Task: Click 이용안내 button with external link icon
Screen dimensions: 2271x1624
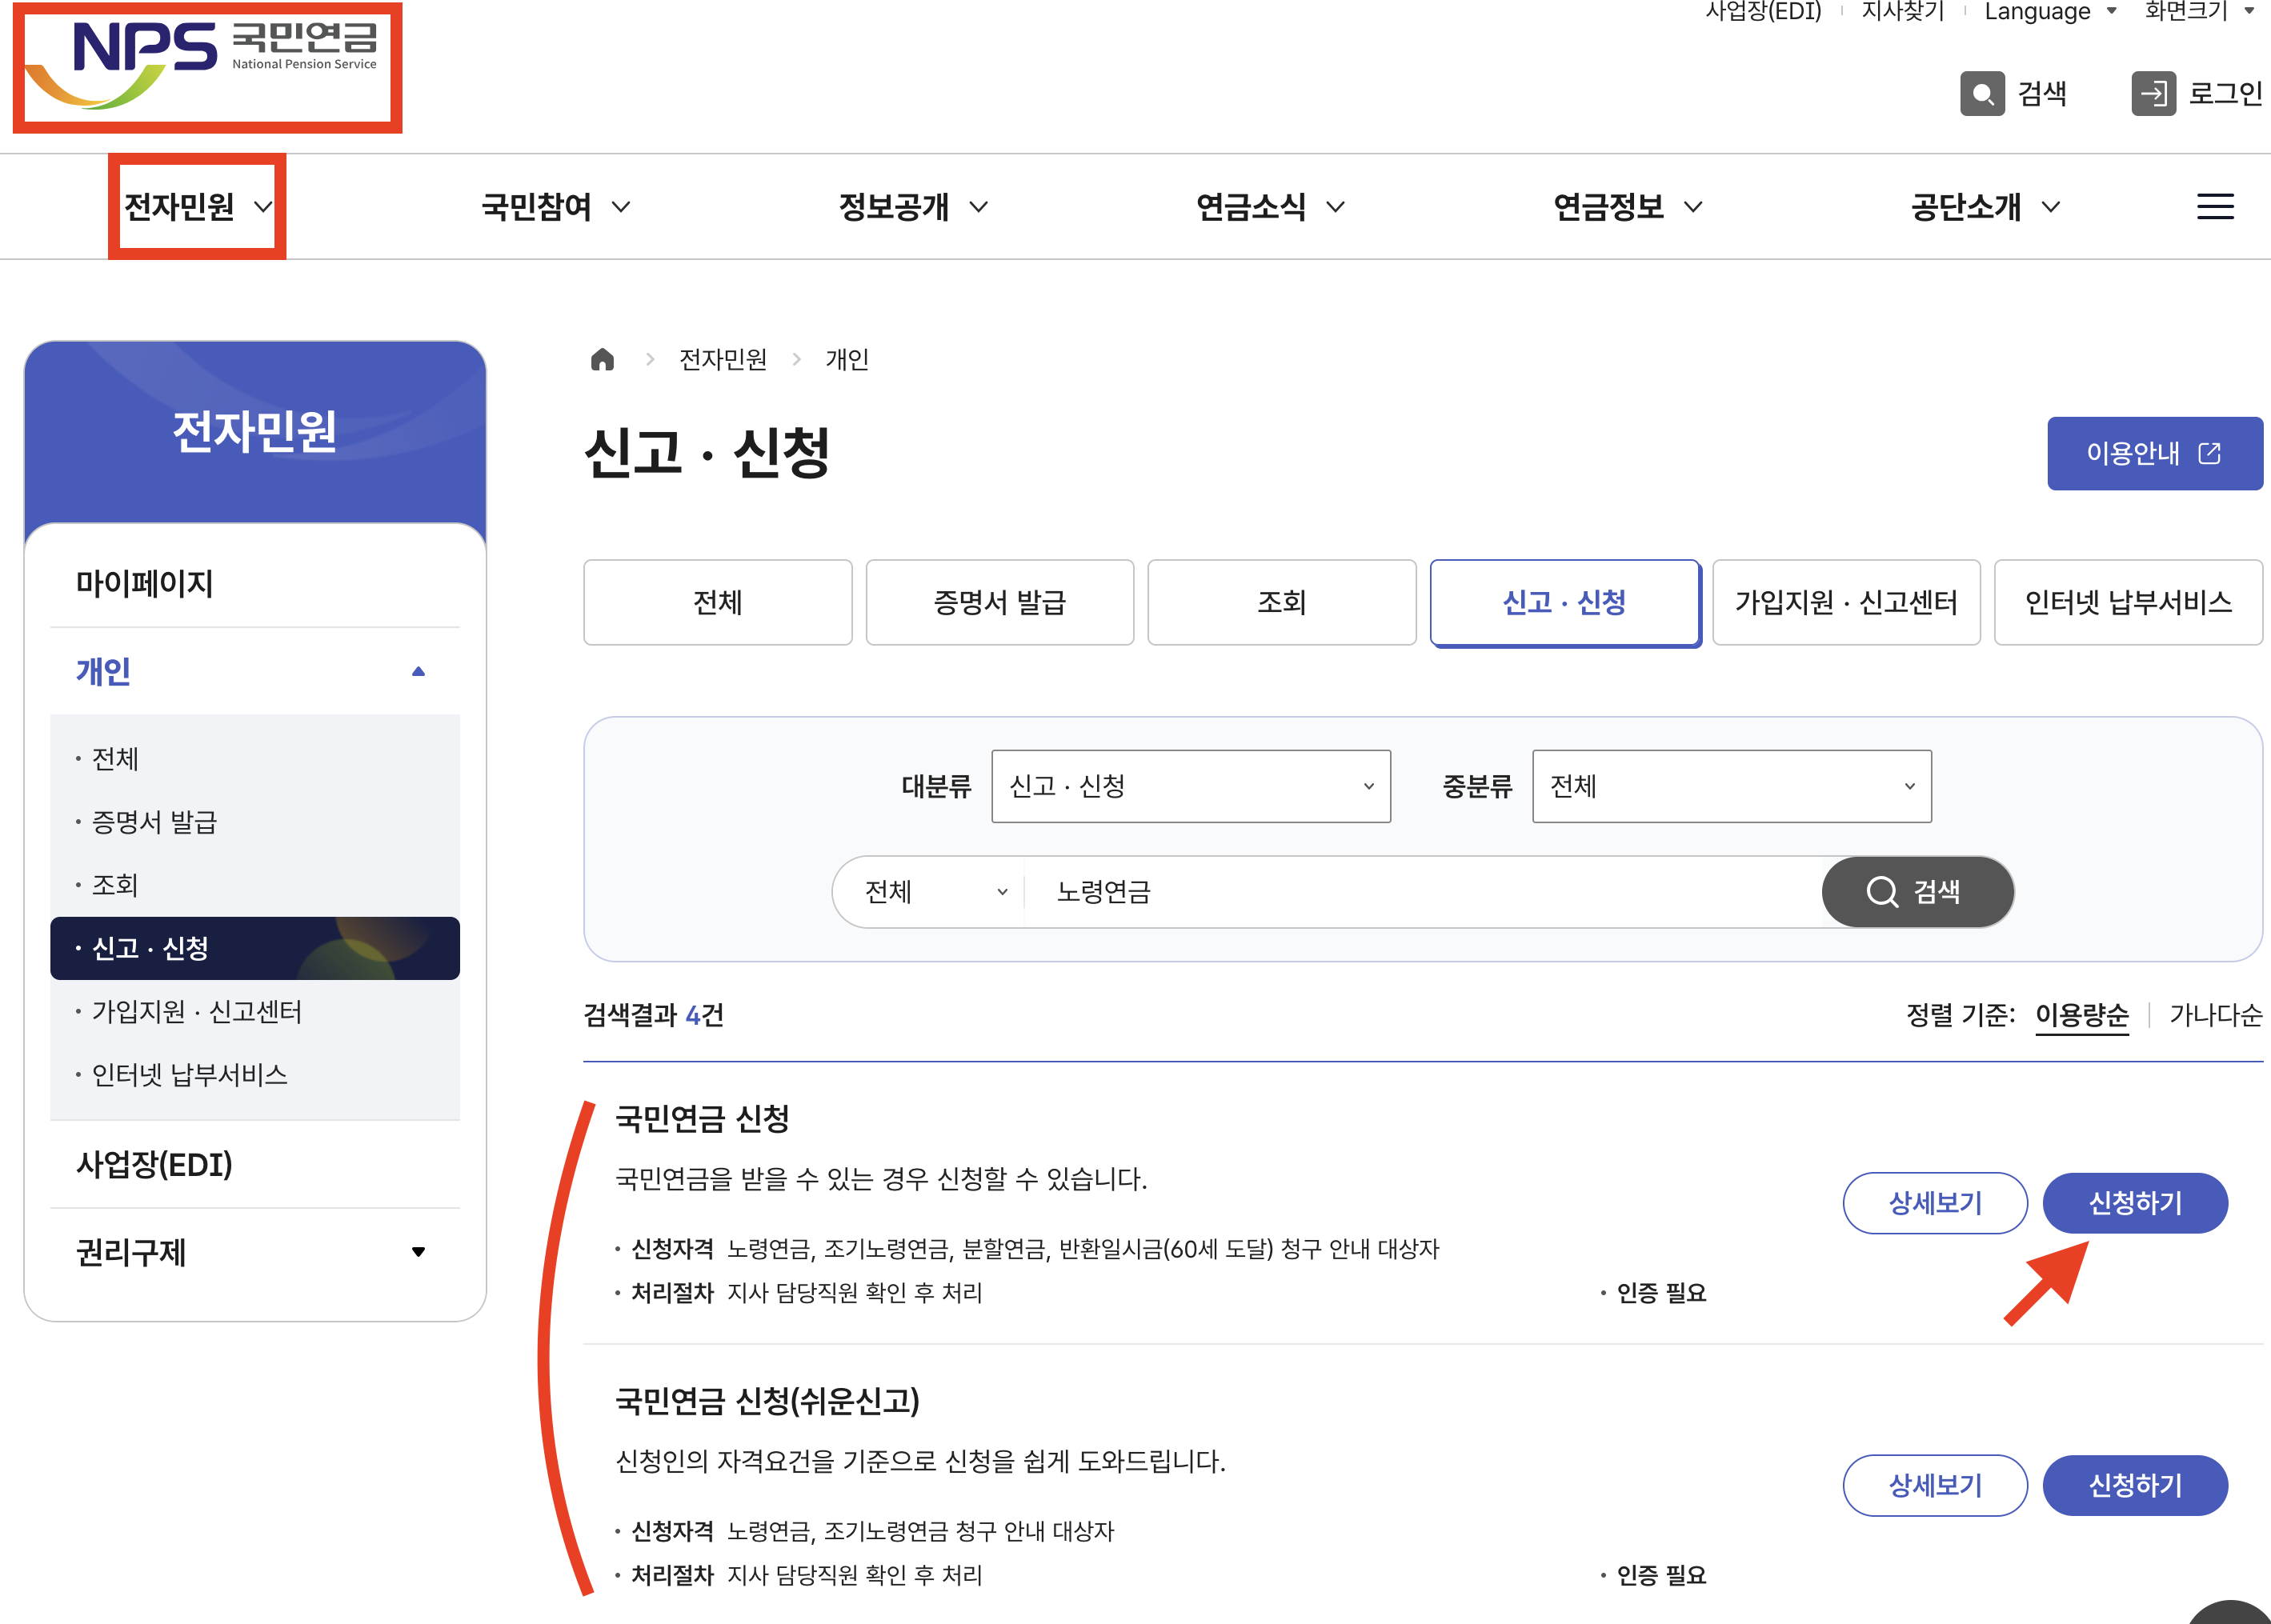Action: [x=2154, y=453]
